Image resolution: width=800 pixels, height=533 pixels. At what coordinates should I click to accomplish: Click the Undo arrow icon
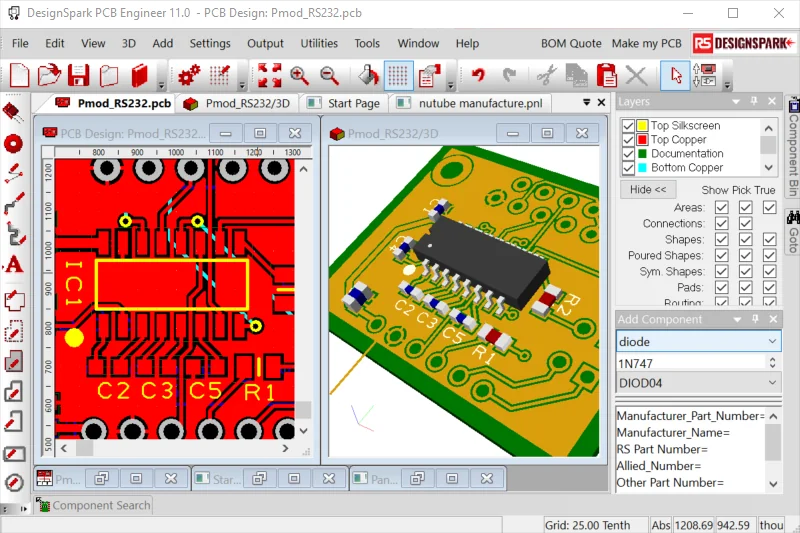tap(478, 75)
